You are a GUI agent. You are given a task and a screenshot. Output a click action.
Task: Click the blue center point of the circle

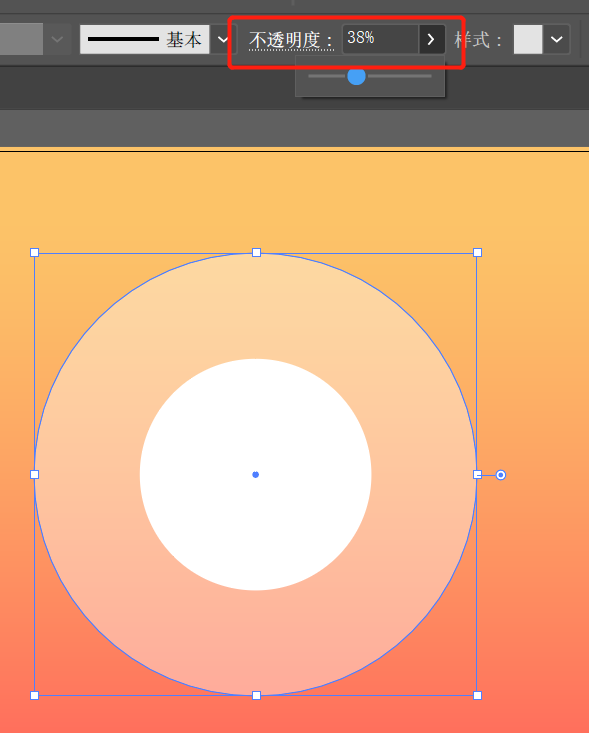click(256, 474)
